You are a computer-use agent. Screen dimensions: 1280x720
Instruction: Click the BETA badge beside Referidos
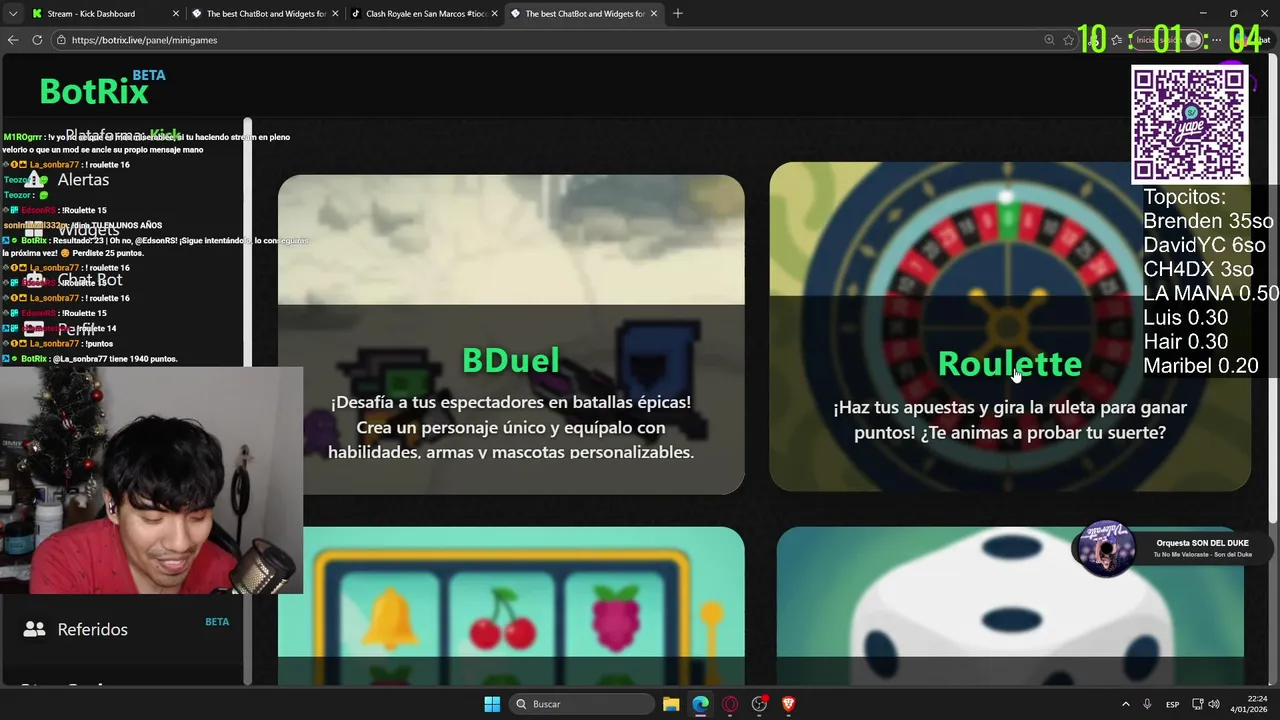point(217,622)
